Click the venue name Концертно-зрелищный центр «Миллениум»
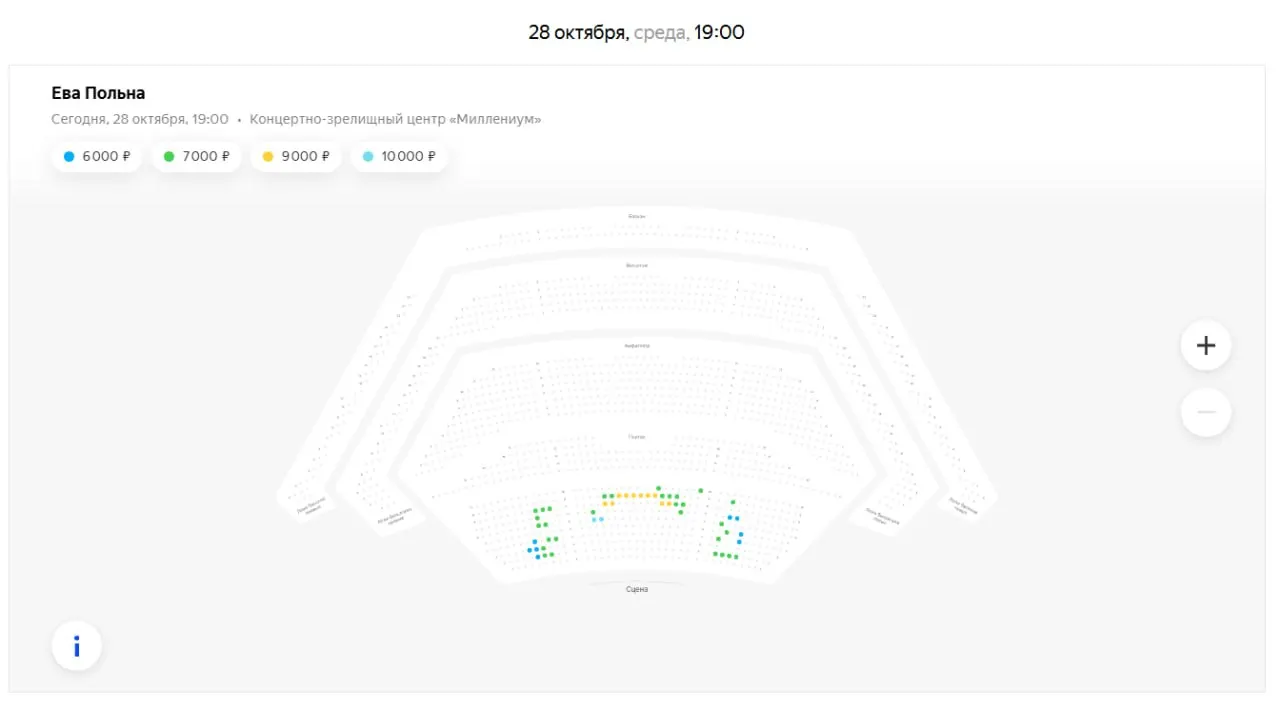The image size is (1280, 707). 396,119
